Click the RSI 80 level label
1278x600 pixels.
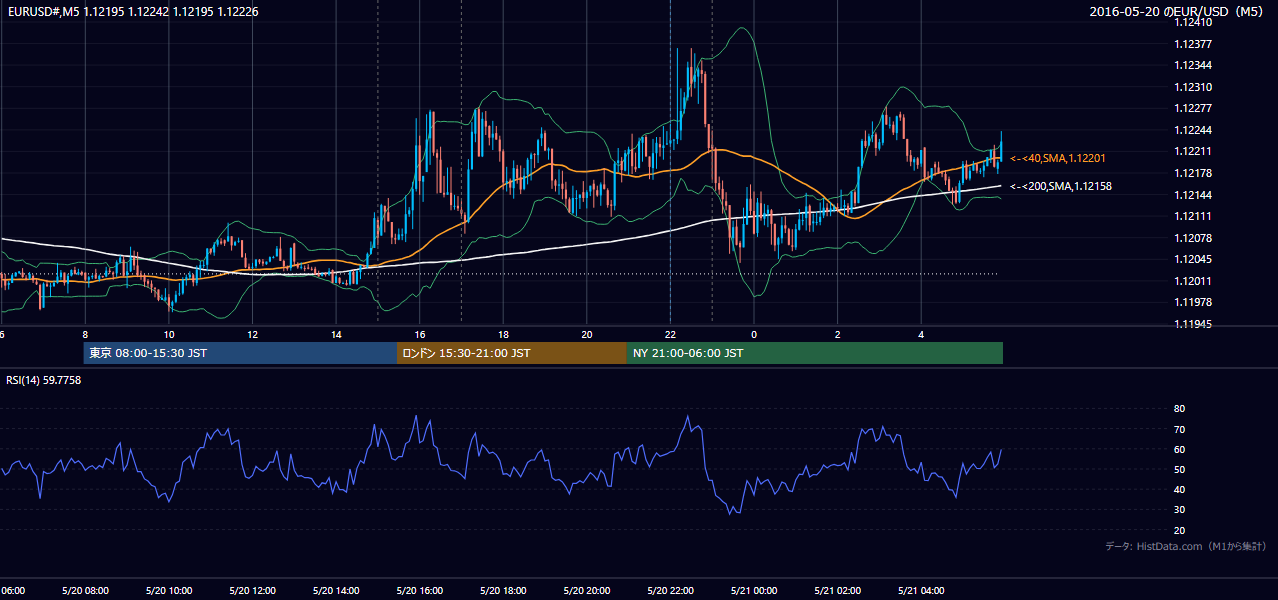tap(1179, 409)
